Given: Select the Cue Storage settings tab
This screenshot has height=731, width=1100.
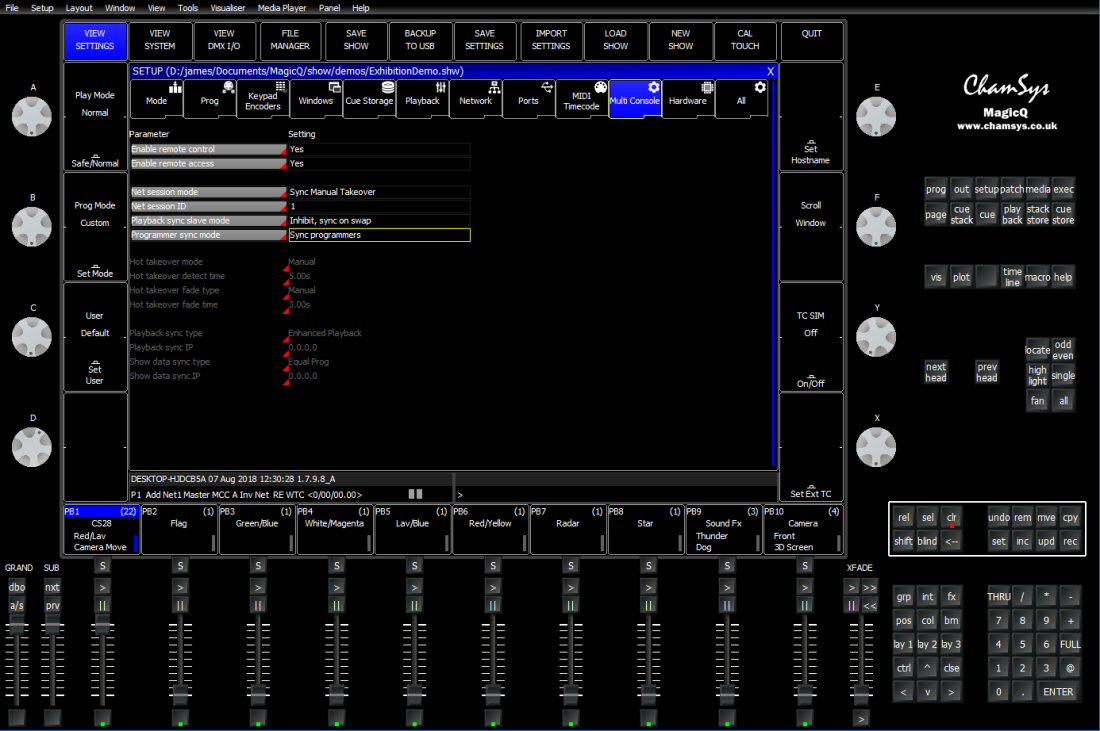Looking at the screenshot, I should coord(369,100).
